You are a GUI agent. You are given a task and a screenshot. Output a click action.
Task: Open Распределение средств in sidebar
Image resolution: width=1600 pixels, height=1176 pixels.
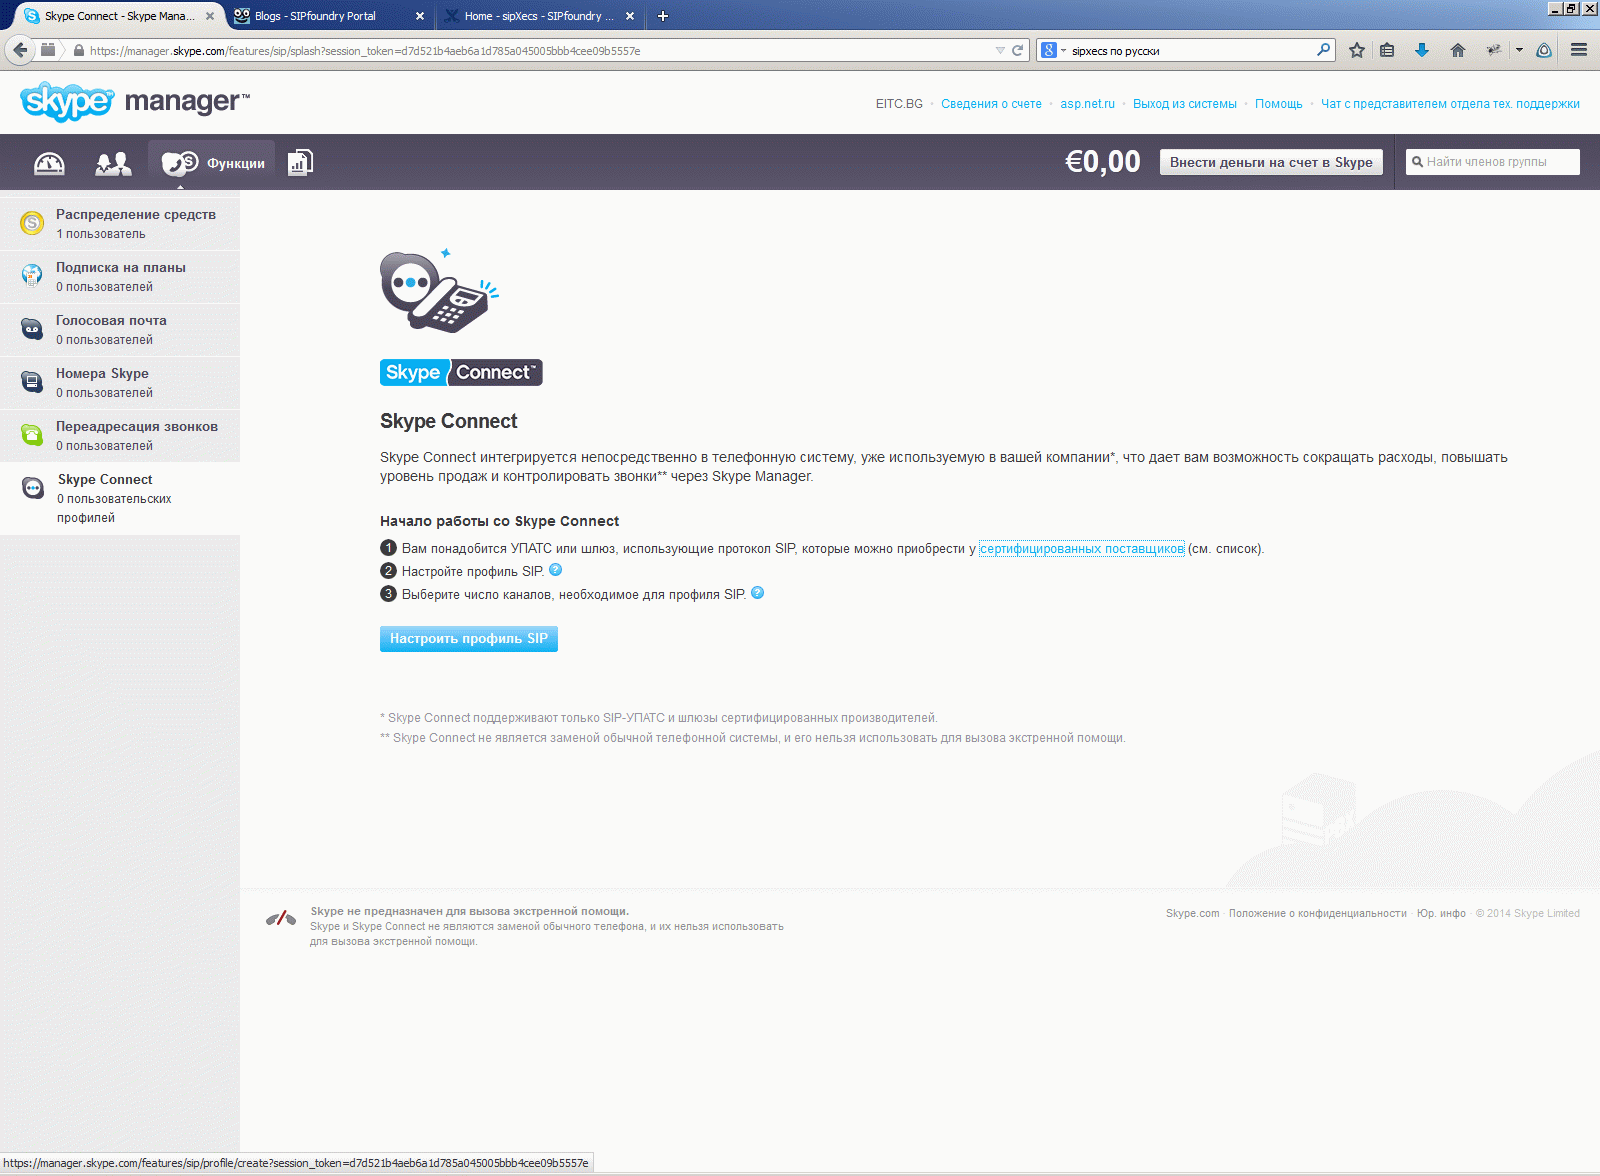tap(120, 224)
